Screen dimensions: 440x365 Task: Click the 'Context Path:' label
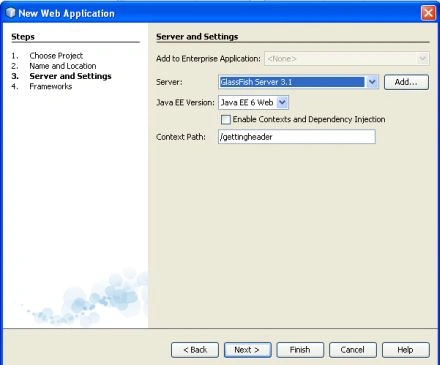point(181,137)
